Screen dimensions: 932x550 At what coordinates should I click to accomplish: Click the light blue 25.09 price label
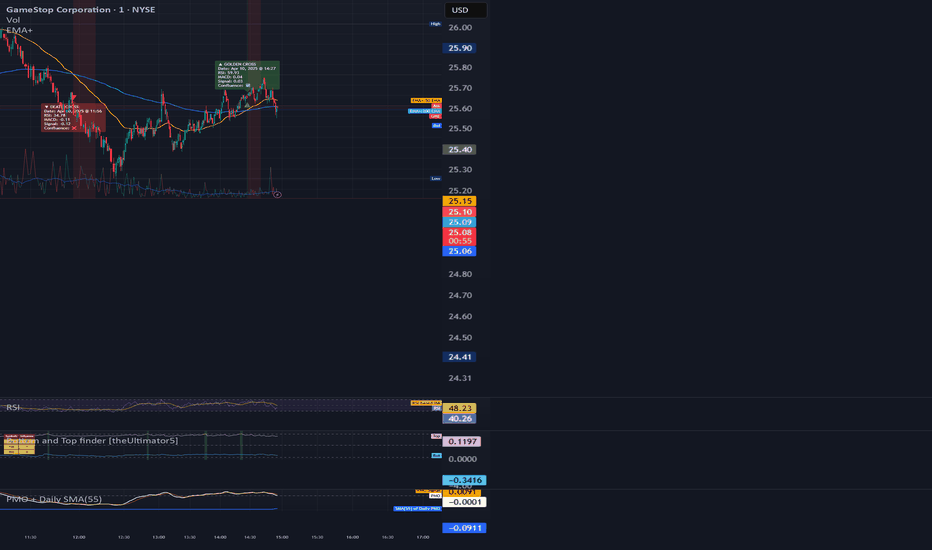[459, 222]
